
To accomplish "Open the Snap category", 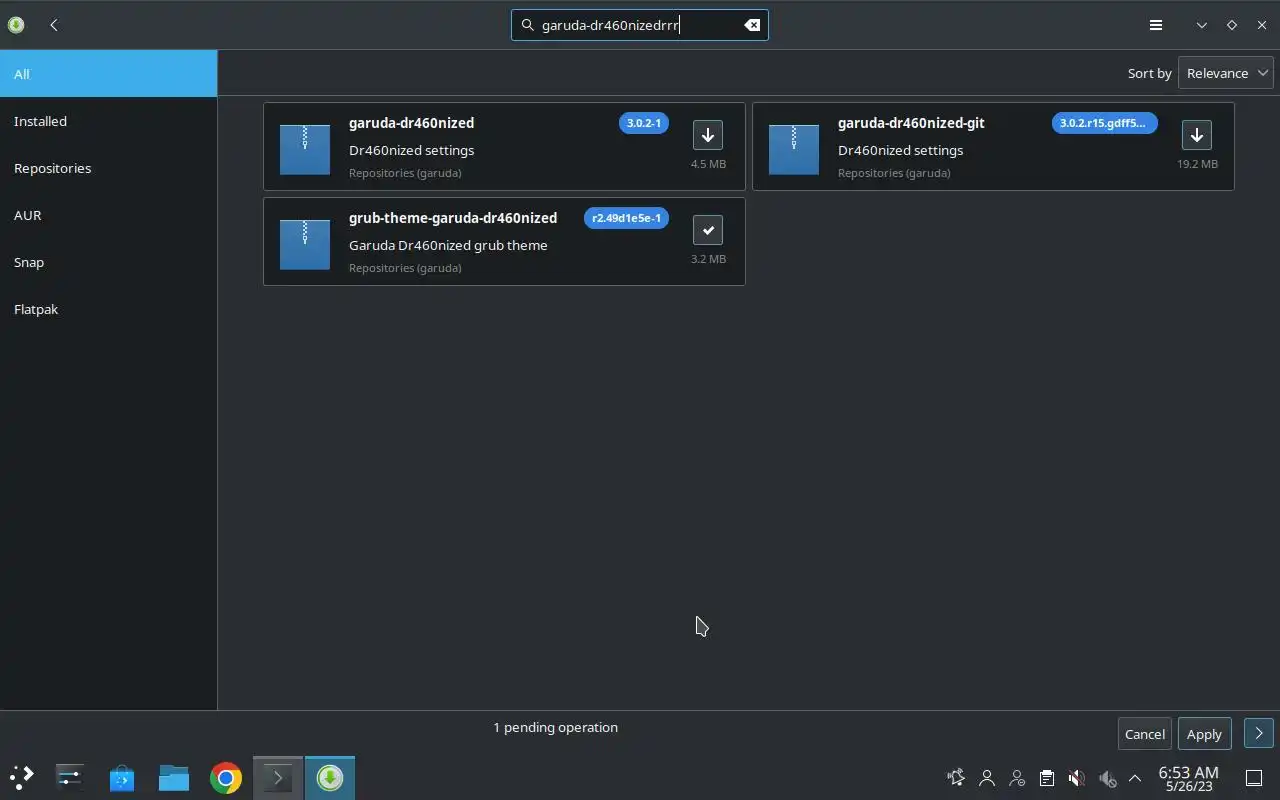I will tap(108, 262).
